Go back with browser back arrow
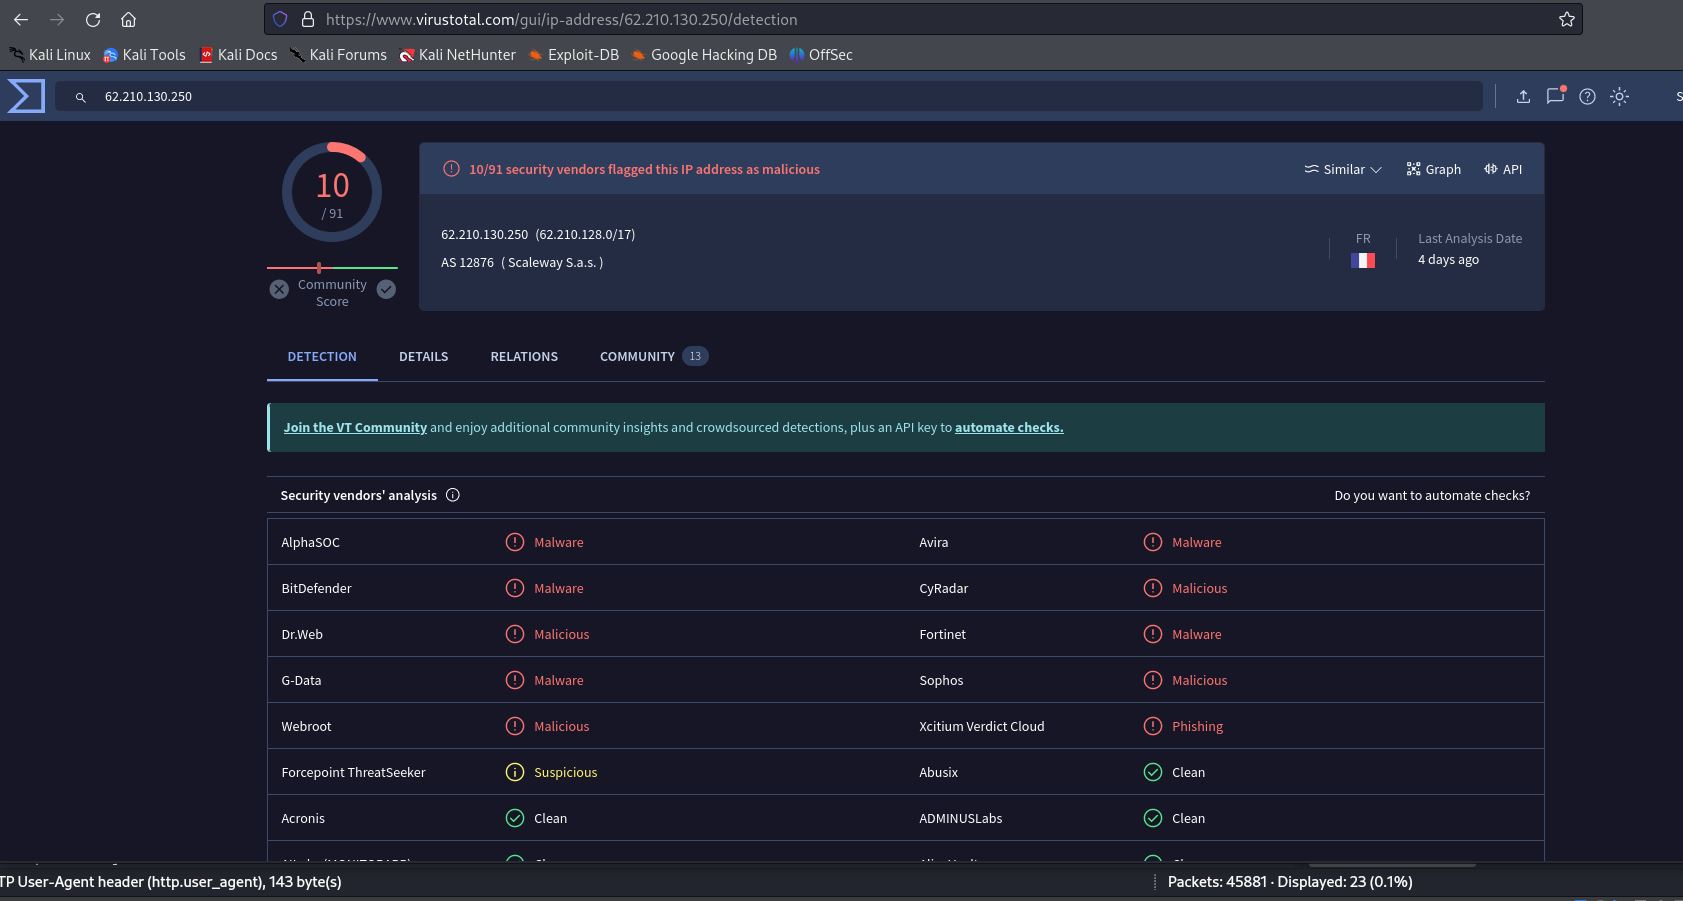This screenshot has height=901, width=1683. click(21, 19)
